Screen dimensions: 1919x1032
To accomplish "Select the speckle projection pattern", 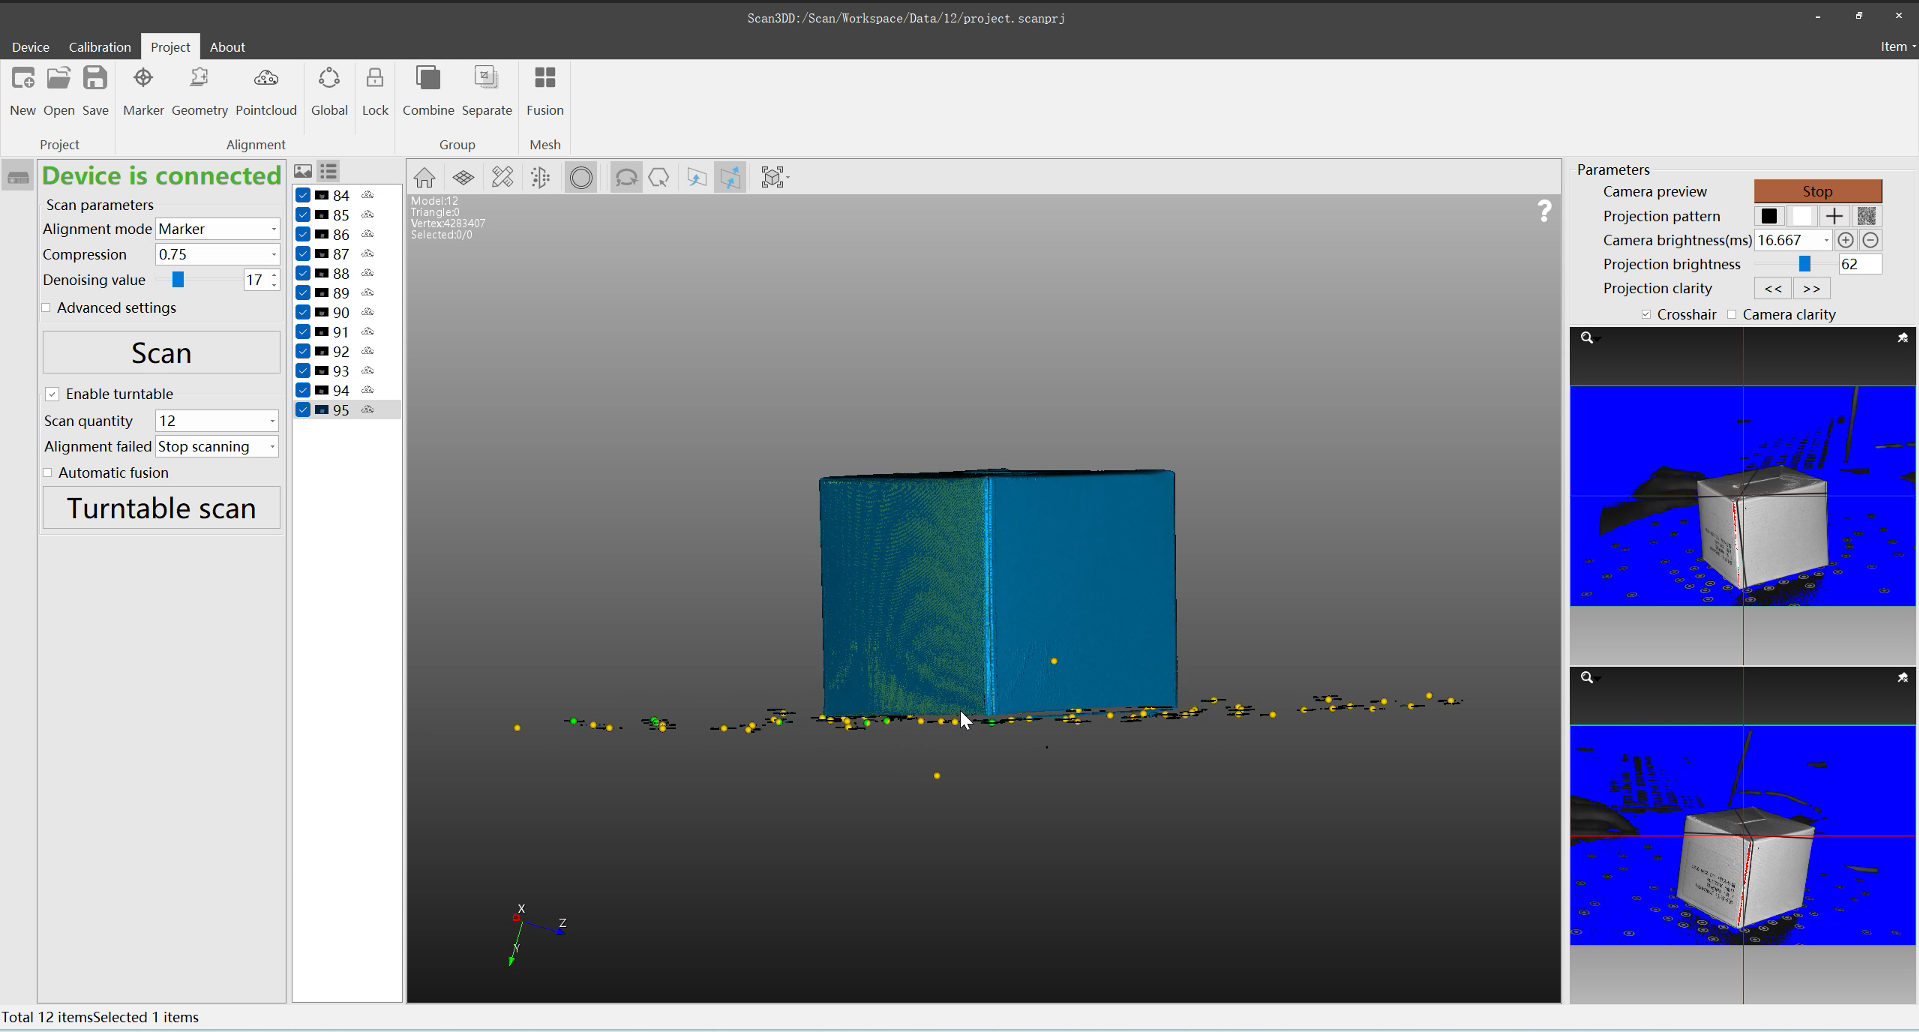I will coord(1866,216).
